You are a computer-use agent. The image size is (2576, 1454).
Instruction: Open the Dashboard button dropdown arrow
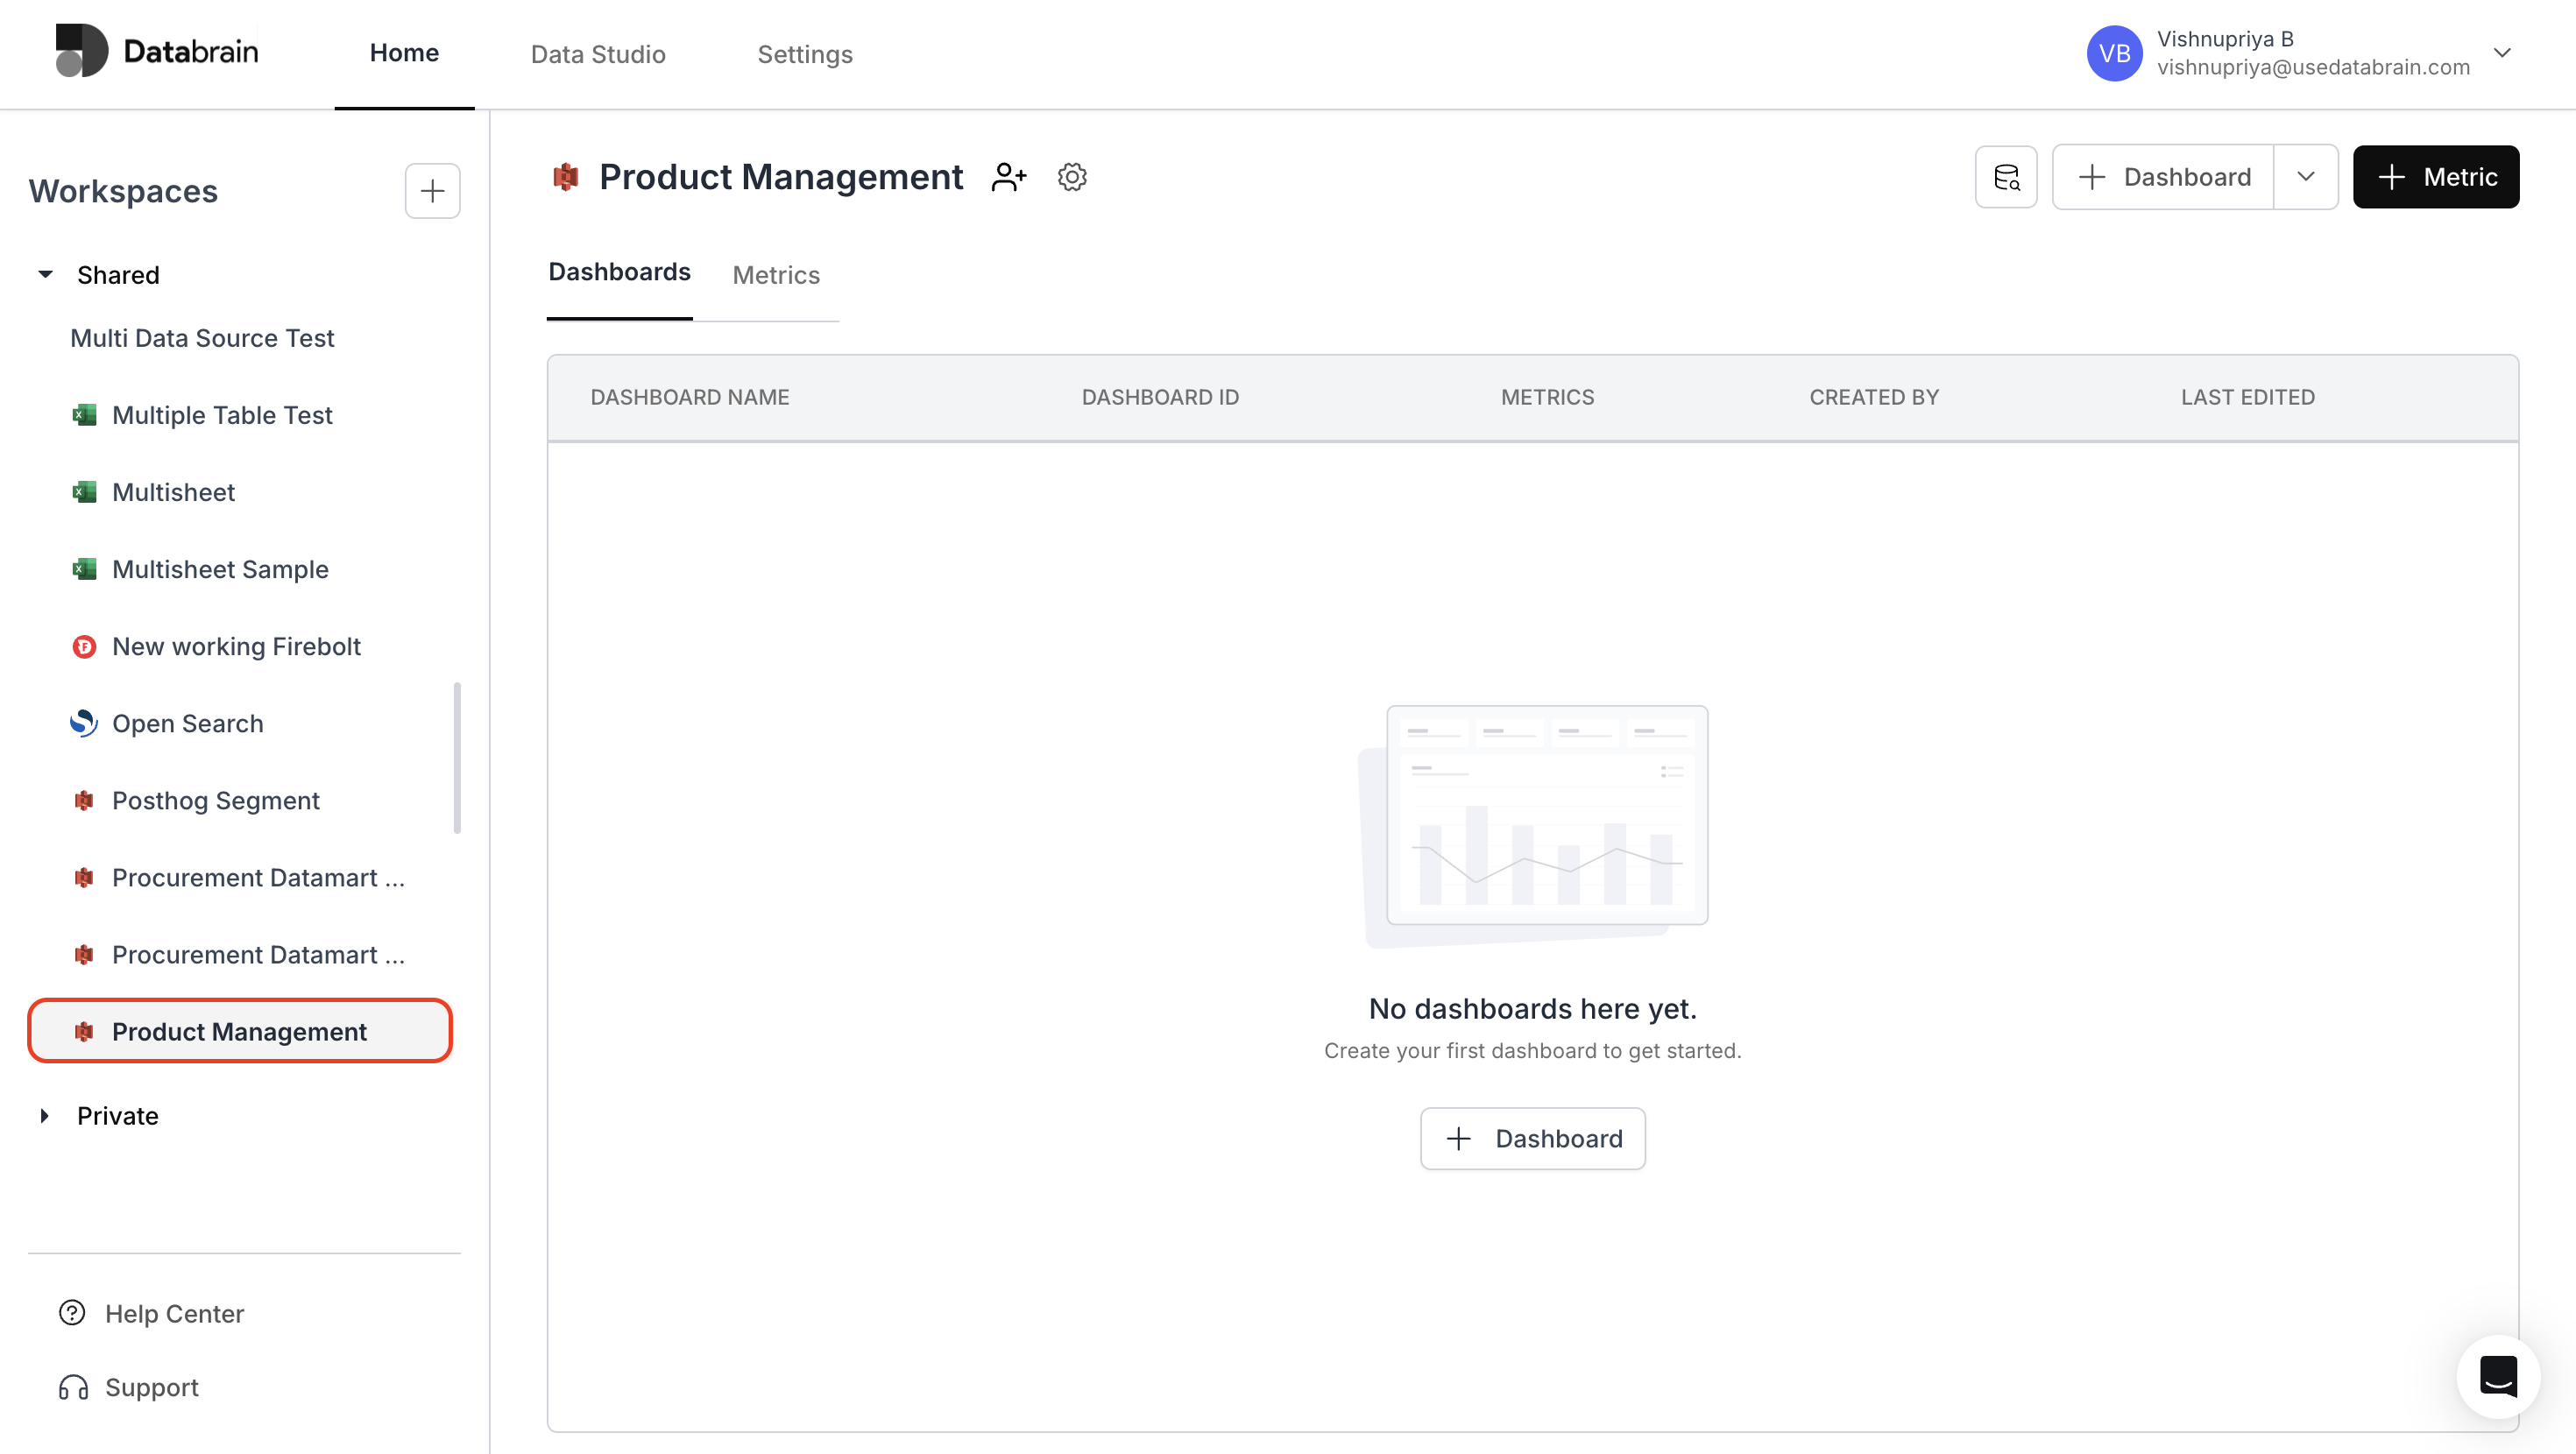2305,177
